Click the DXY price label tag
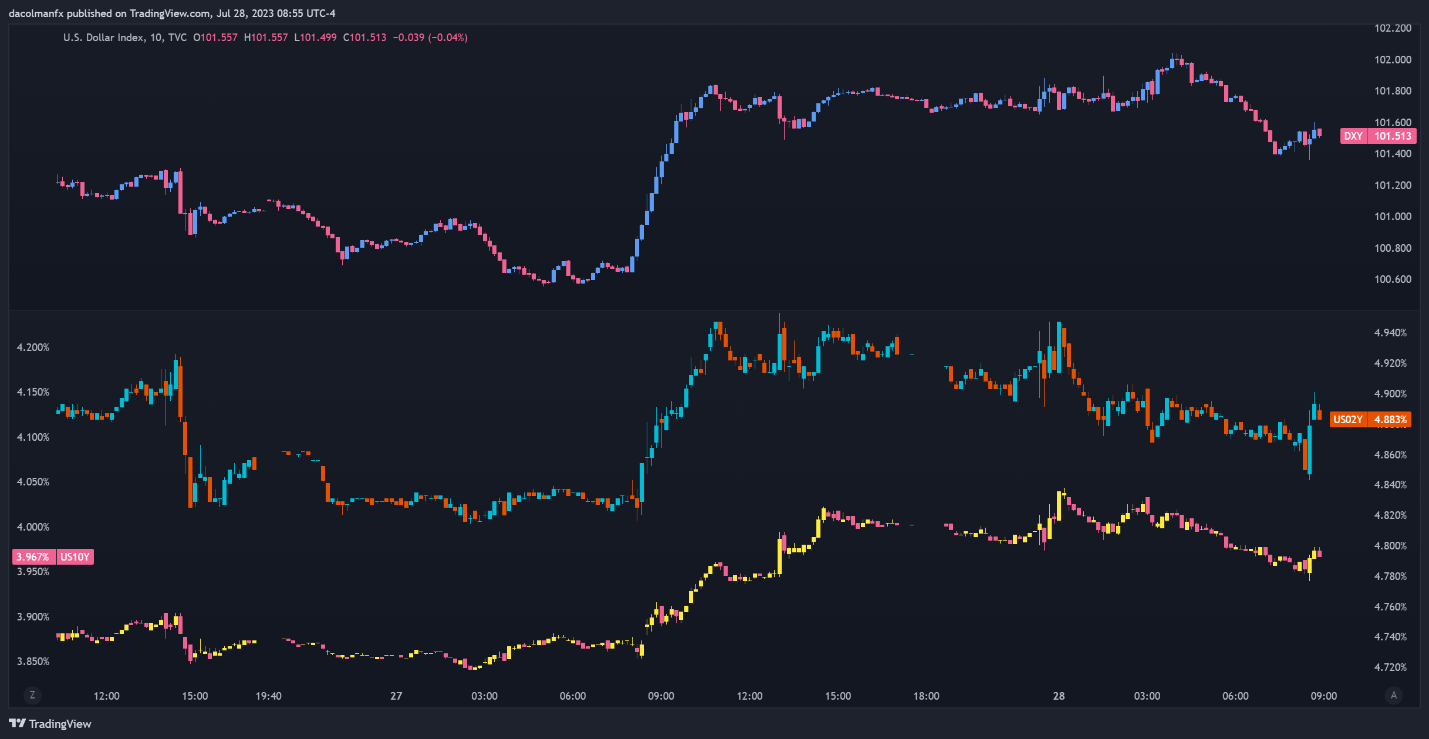This screenshot has height=739, width=1429. point(1352,136)
